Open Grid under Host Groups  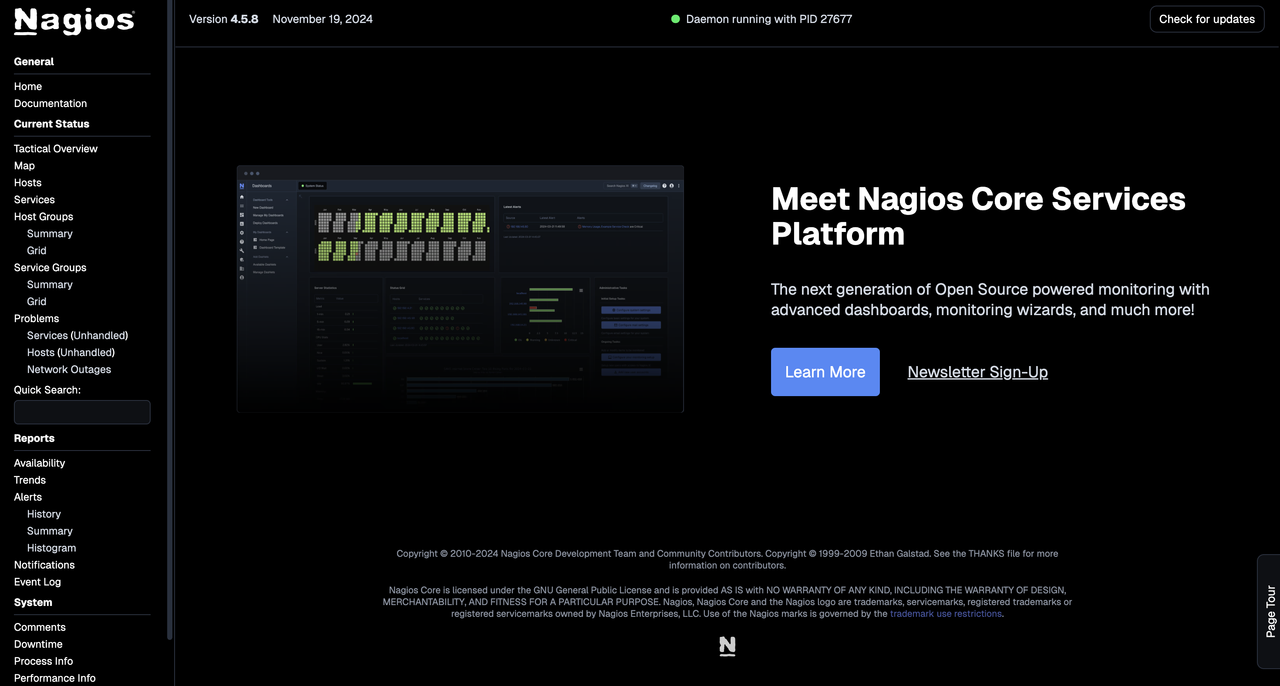click(x=37, y=250)
